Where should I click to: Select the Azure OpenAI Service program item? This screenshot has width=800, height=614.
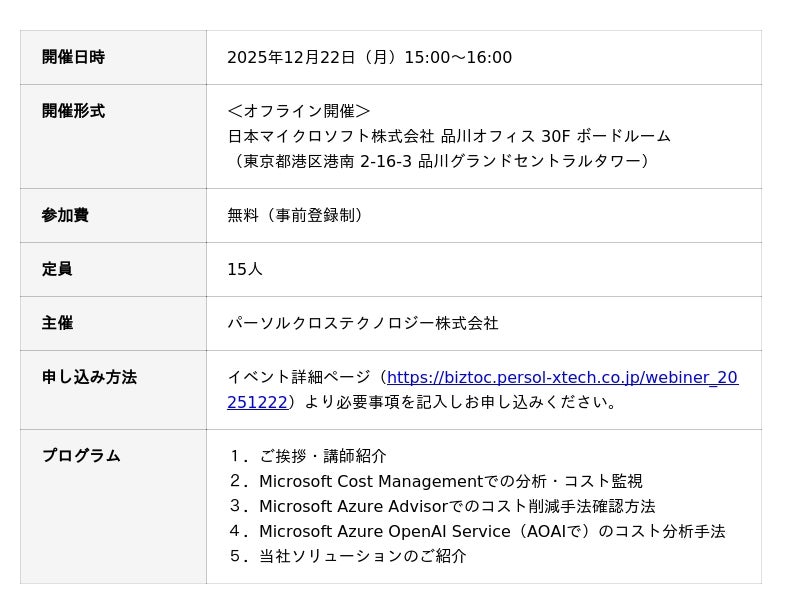491,531
